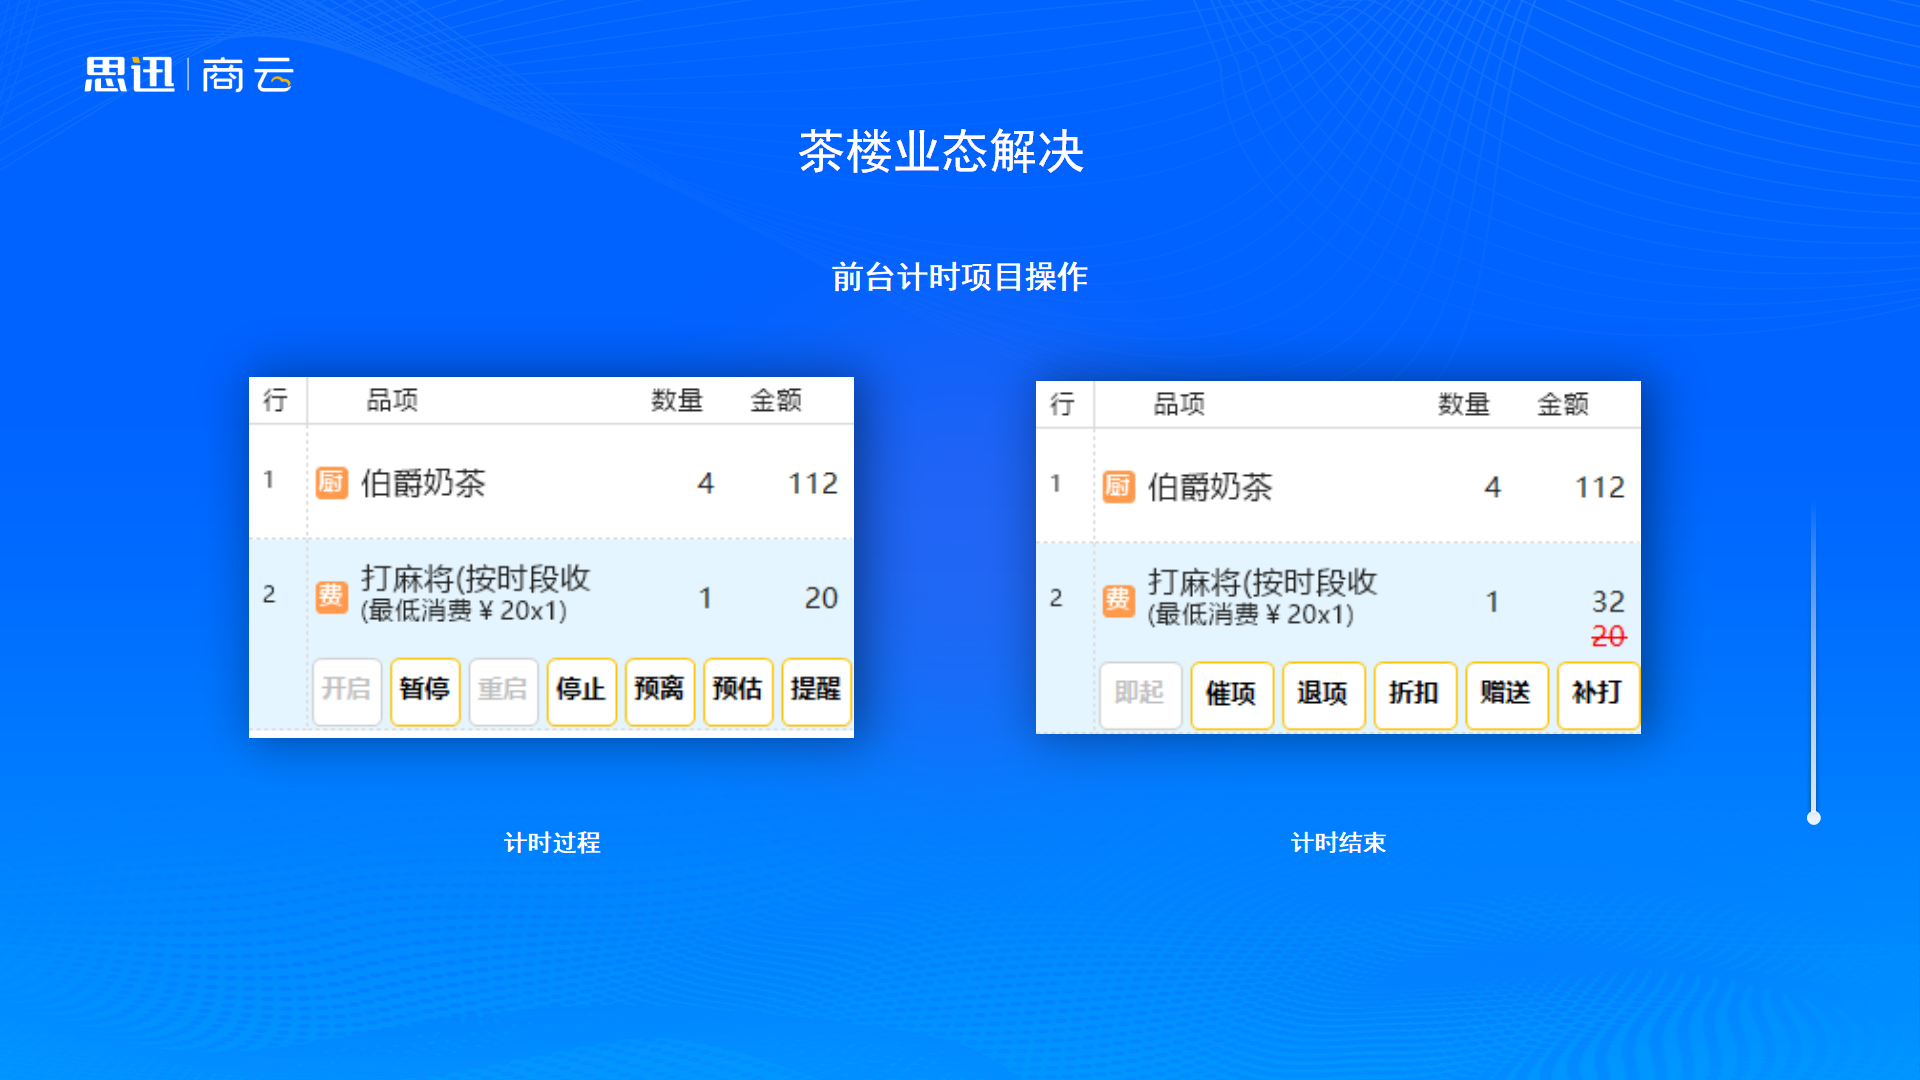
Task: Click the orange 费 icon in right table
Action: click(1118, 600)
